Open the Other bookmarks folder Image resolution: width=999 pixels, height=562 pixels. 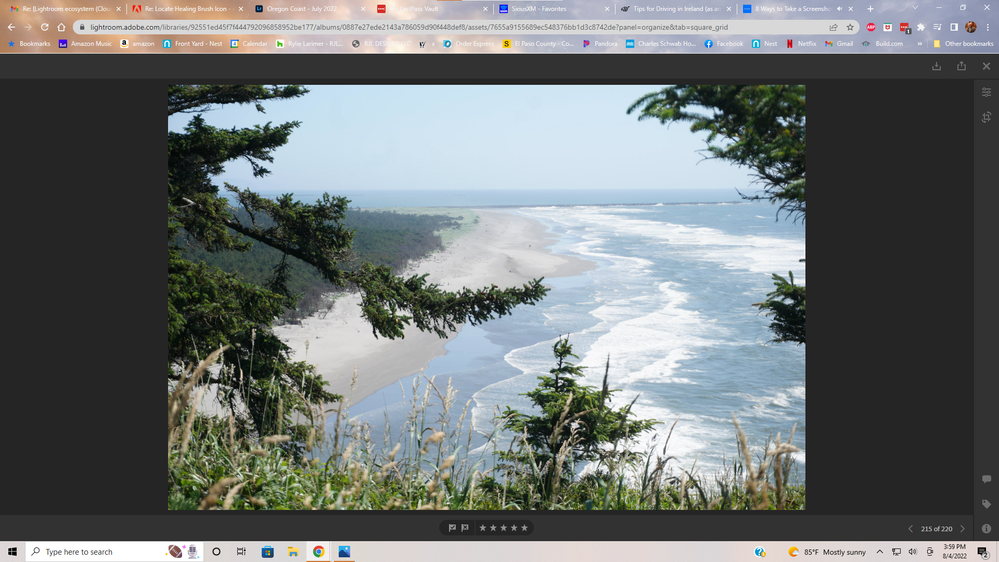963,44
